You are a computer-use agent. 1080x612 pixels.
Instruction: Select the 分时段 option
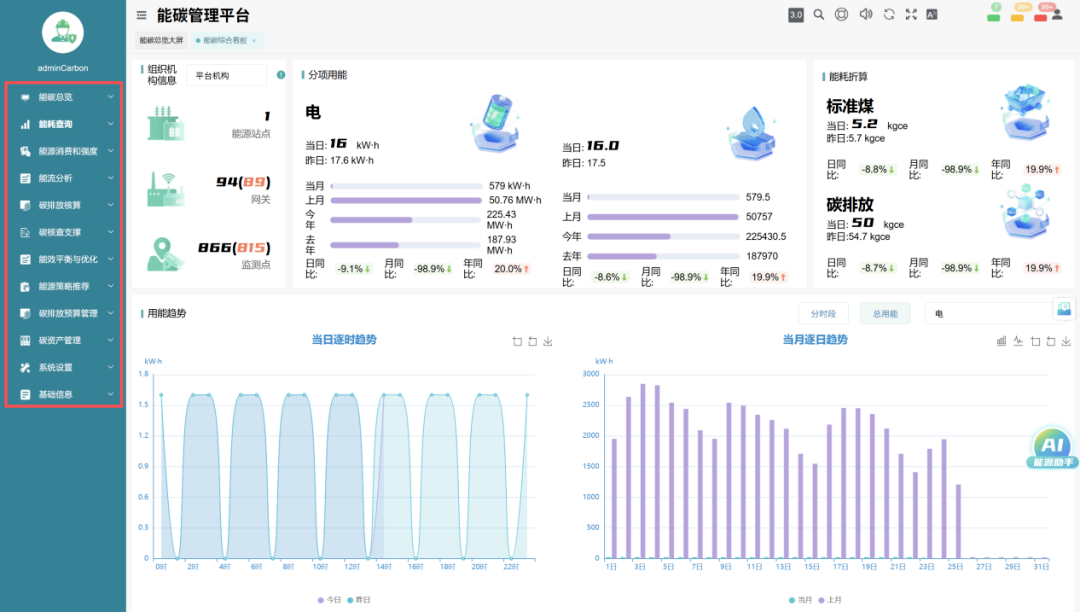[823, 314]
